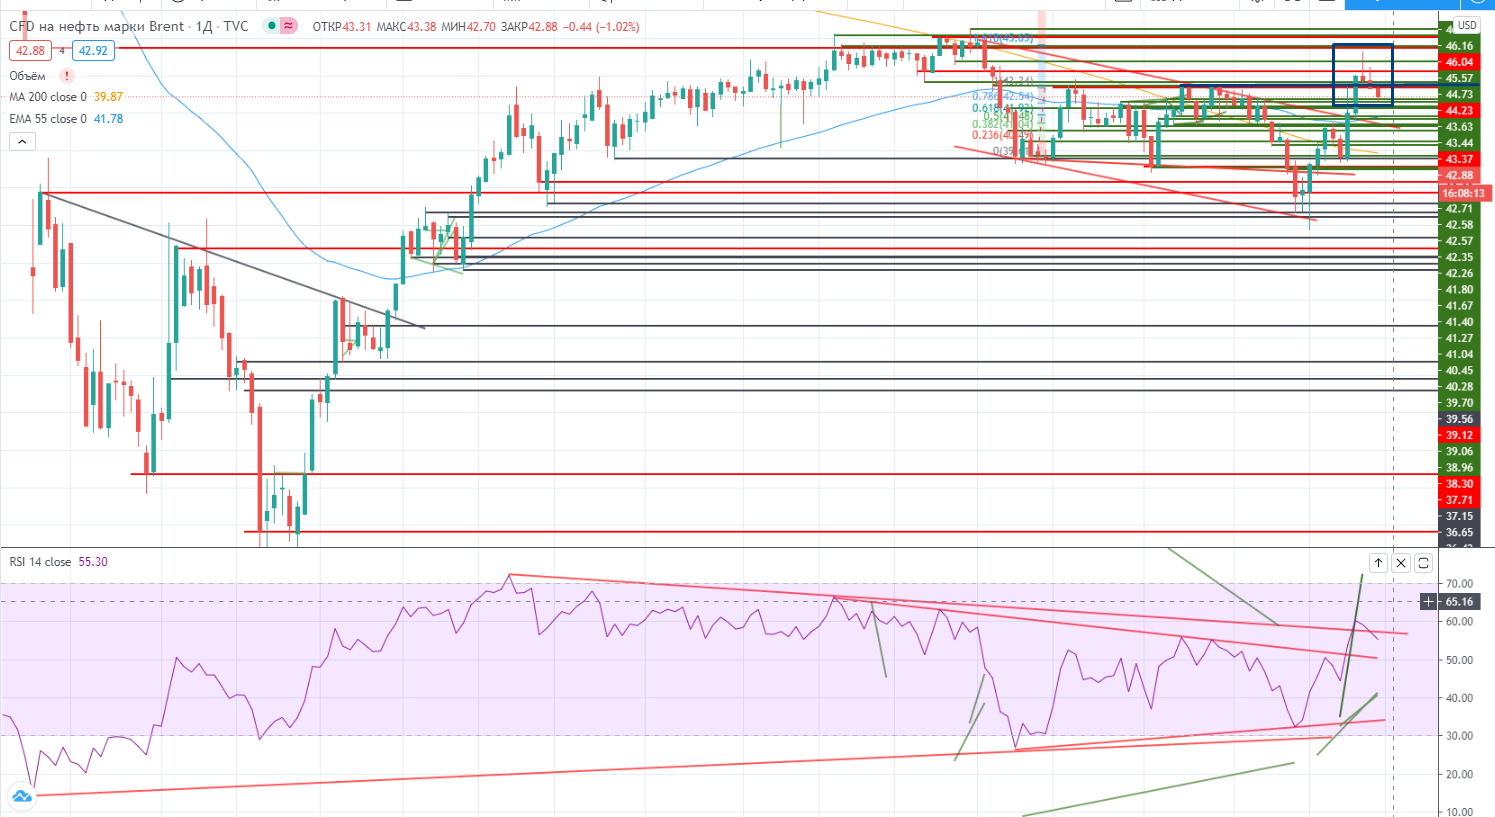Click the blue cloud icon in bottom-left corner
The width and height of the screenshot is (1495, 817).
[22, 797]
